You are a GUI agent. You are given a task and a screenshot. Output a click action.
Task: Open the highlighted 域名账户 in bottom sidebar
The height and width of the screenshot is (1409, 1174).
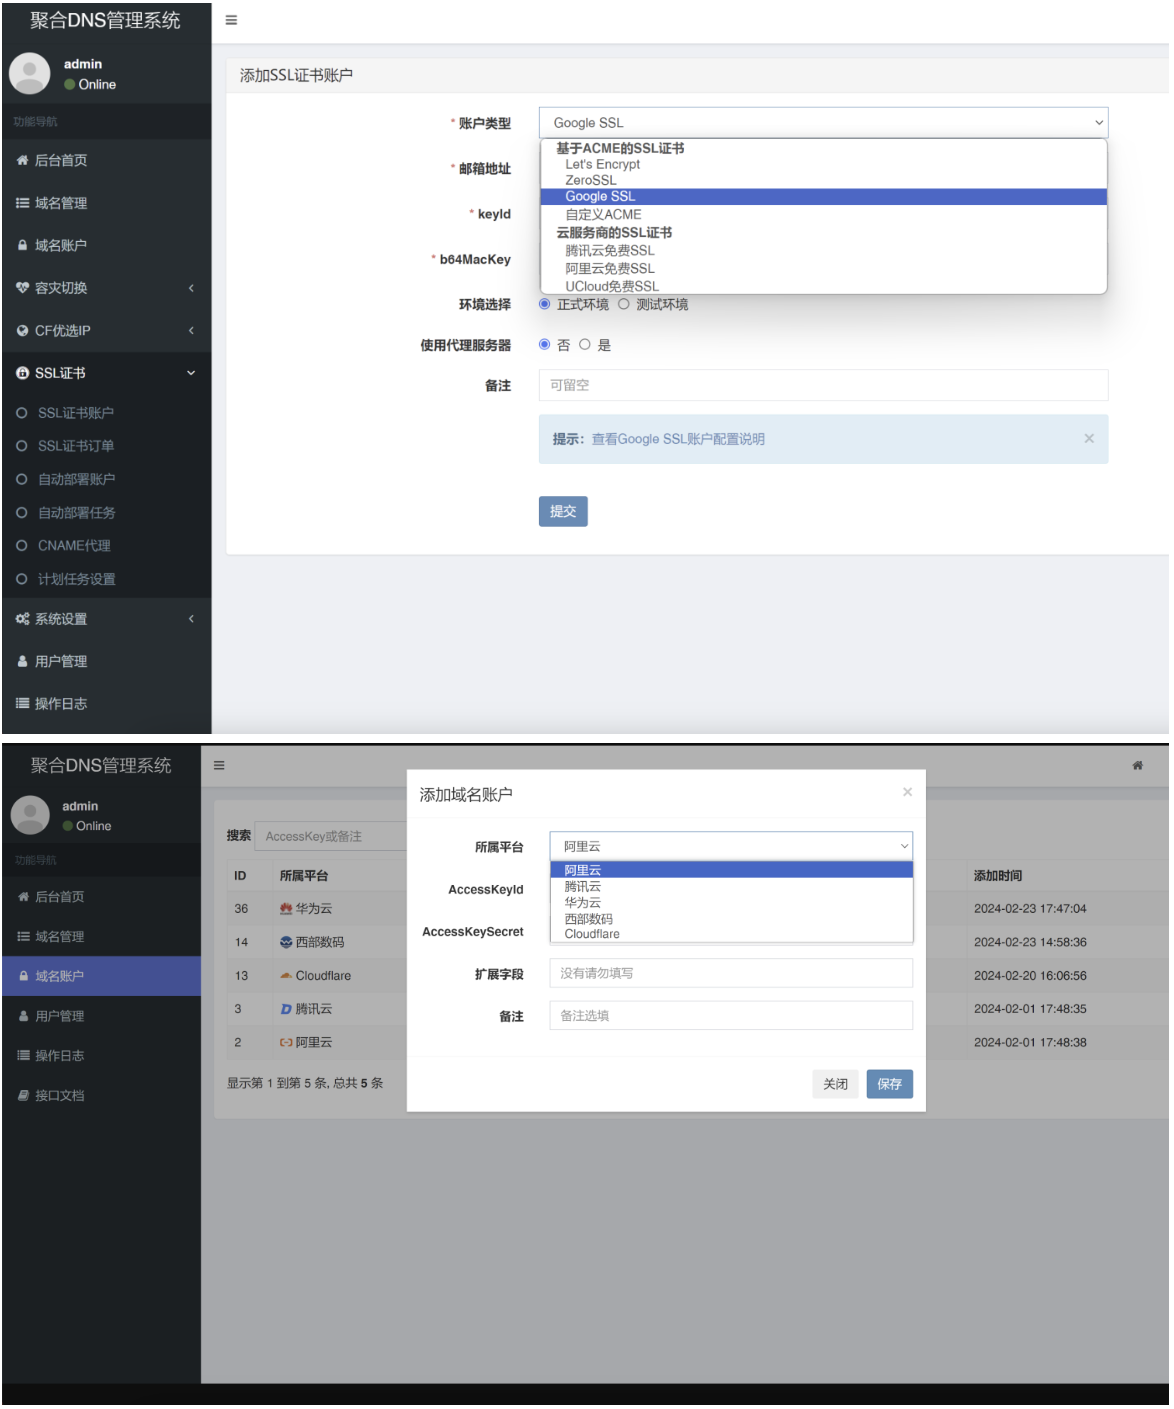(x=101, y=977)
